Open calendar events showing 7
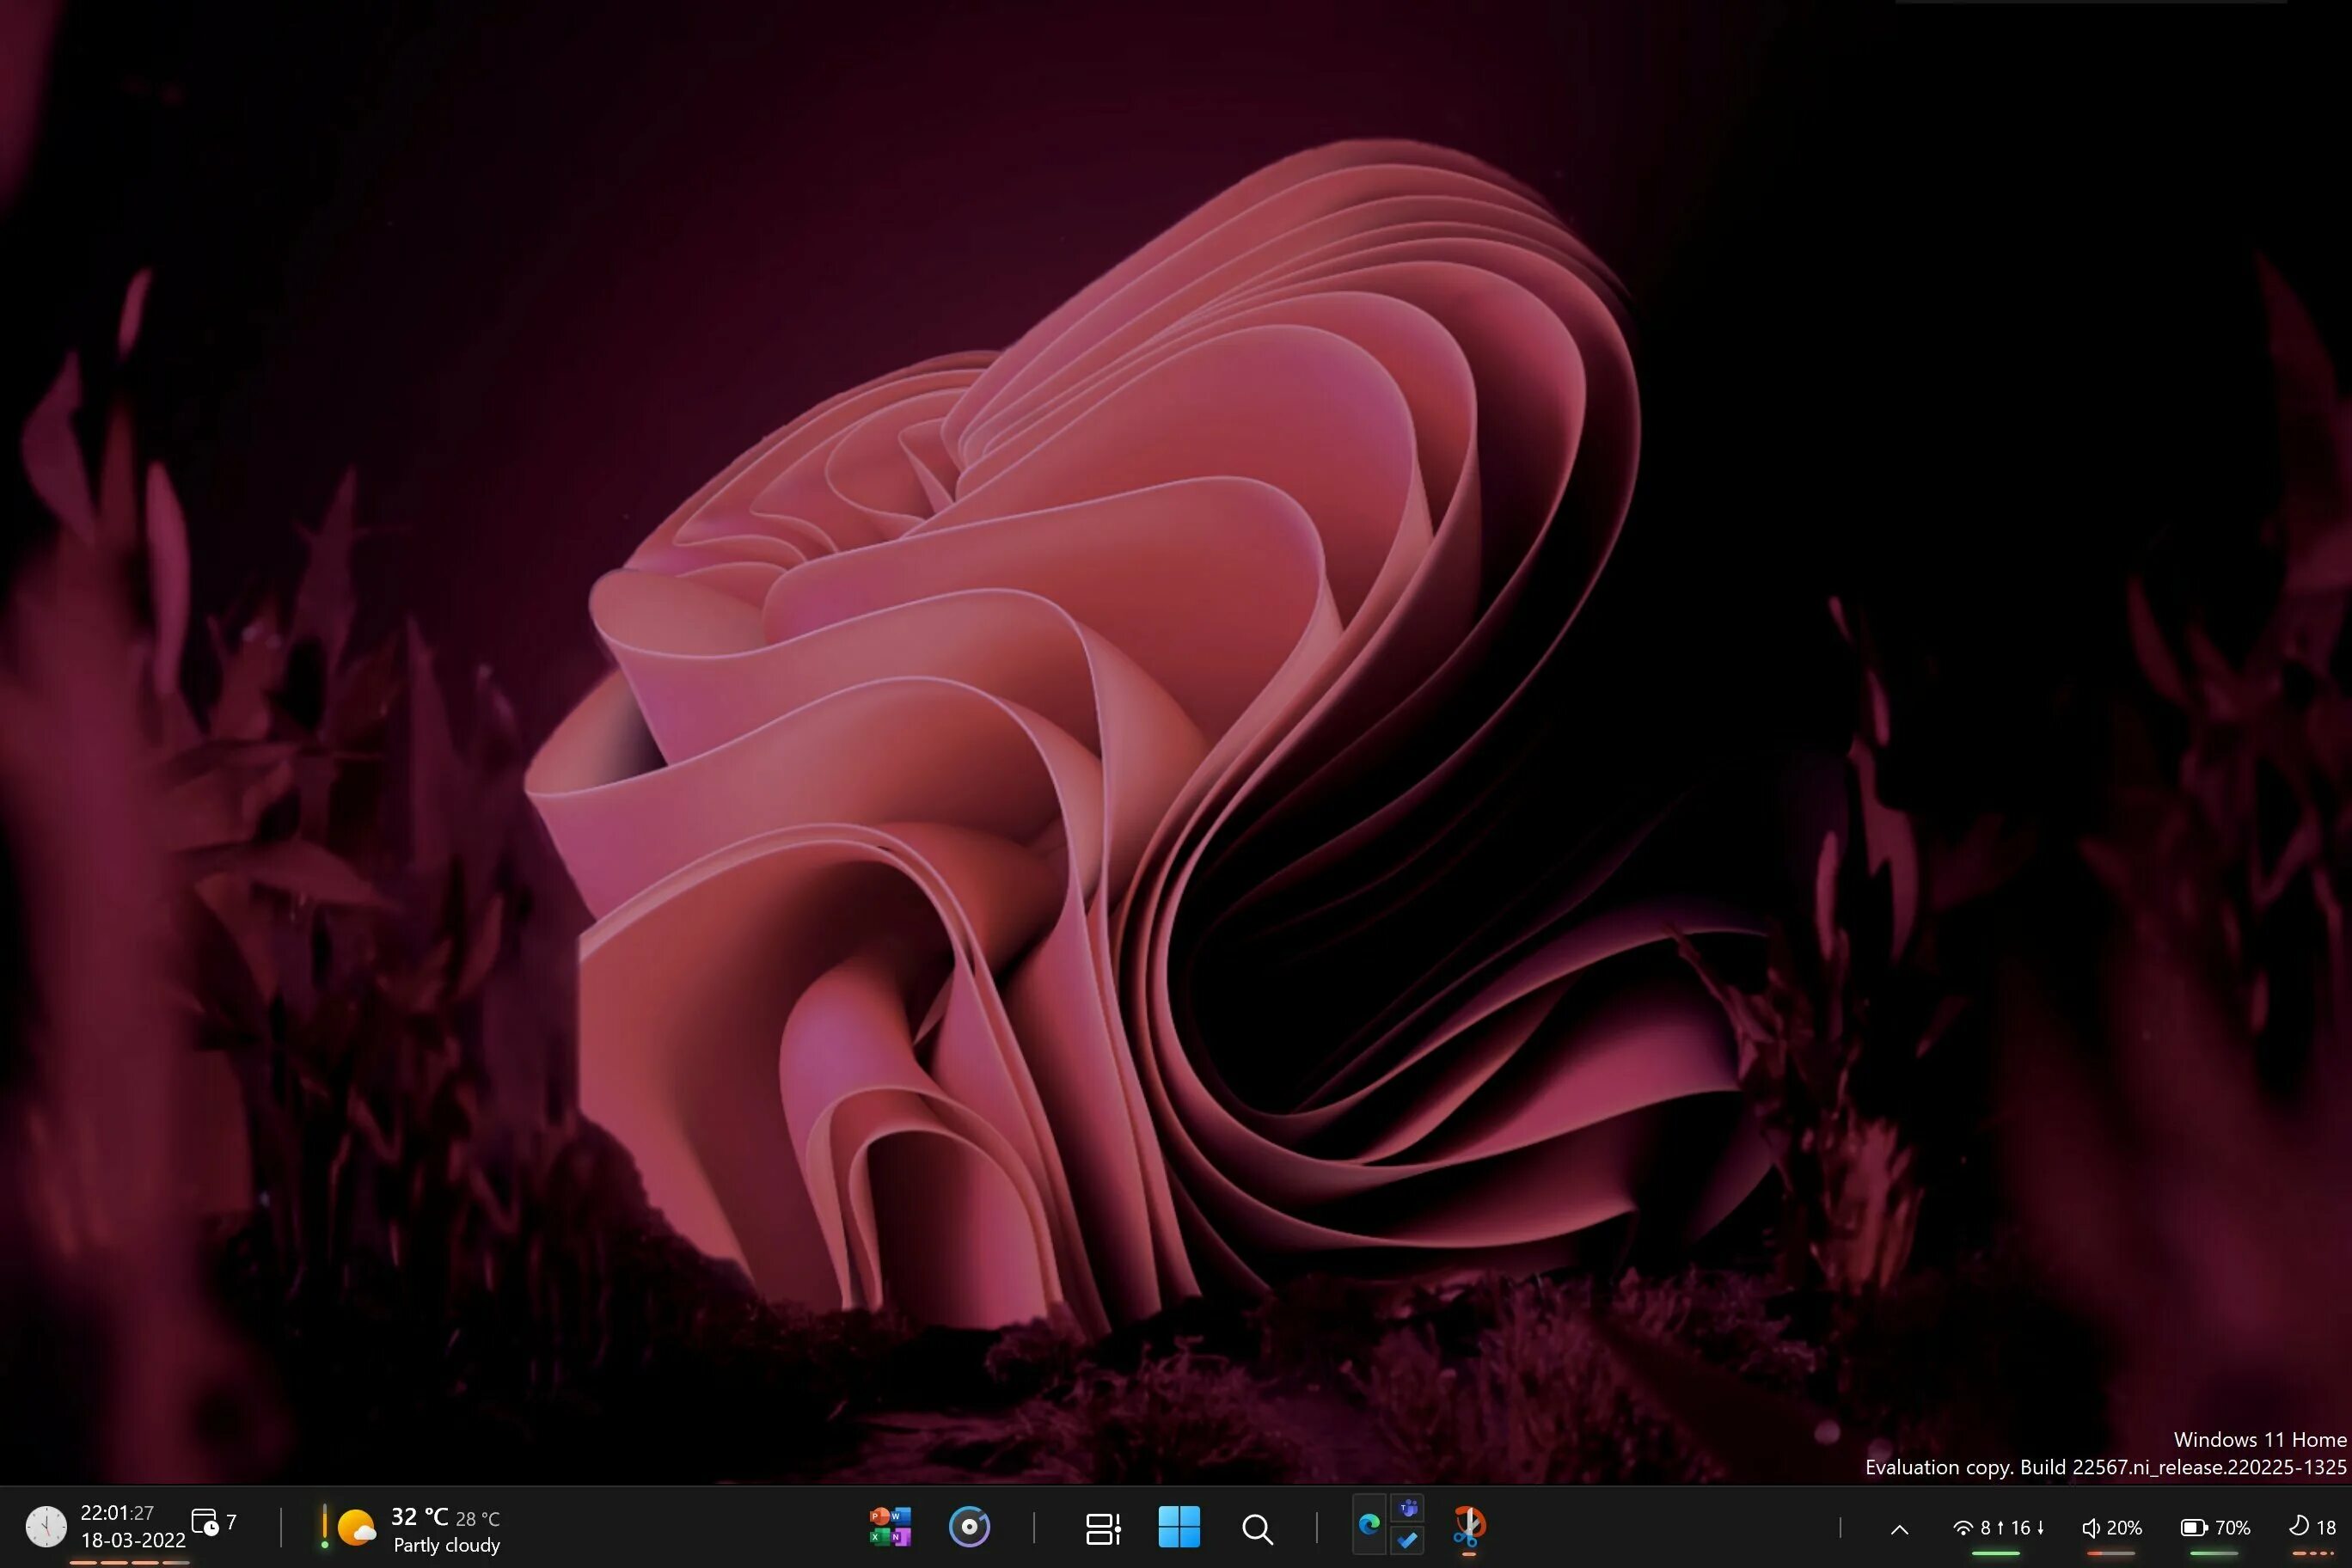This screenshot has width=2352, height=1568. coord(213,1522)
